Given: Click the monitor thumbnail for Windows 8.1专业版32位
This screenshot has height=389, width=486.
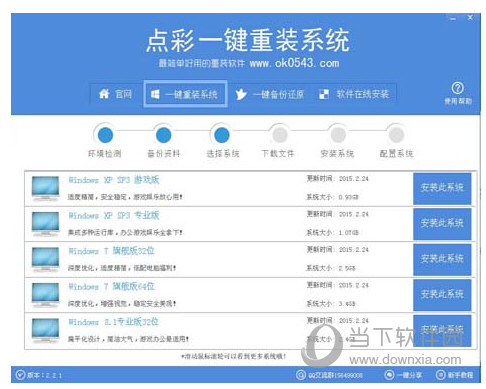Looking at the screenshot, I should (45, 331).
